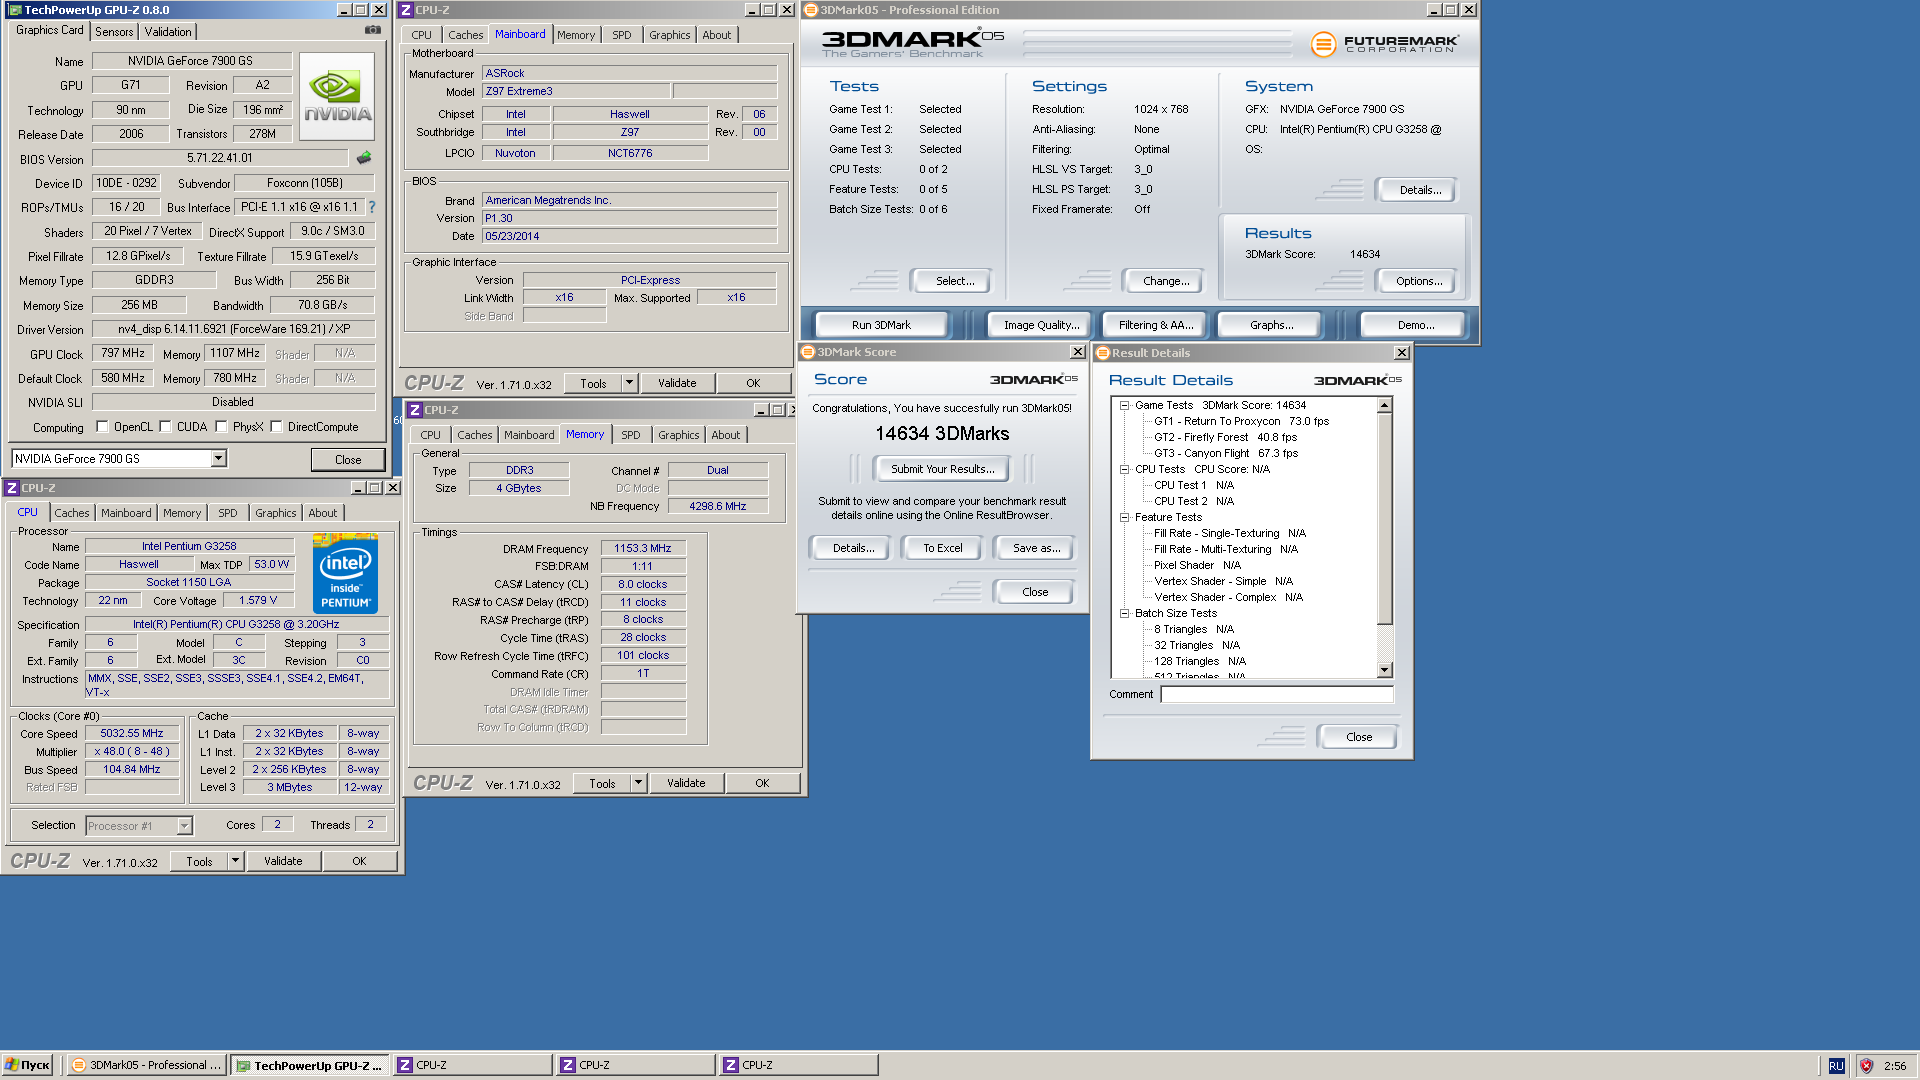Click the Bus Interface question mark icon

[372, 207]
